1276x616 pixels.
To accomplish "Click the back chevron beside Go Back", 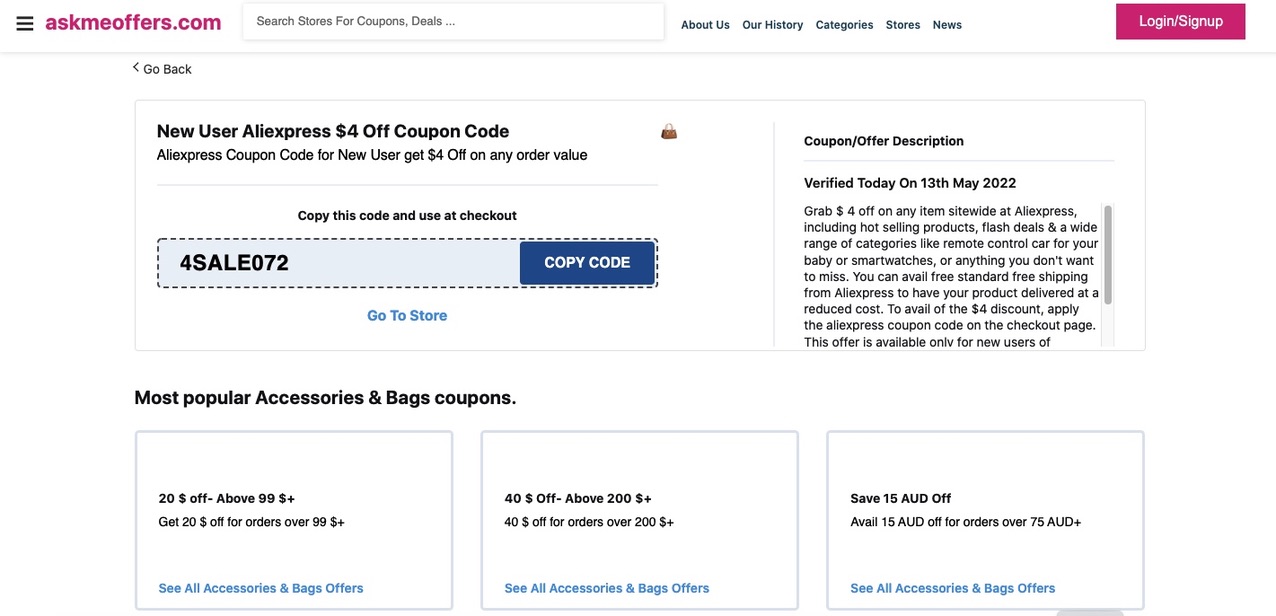I will point(136,67).
